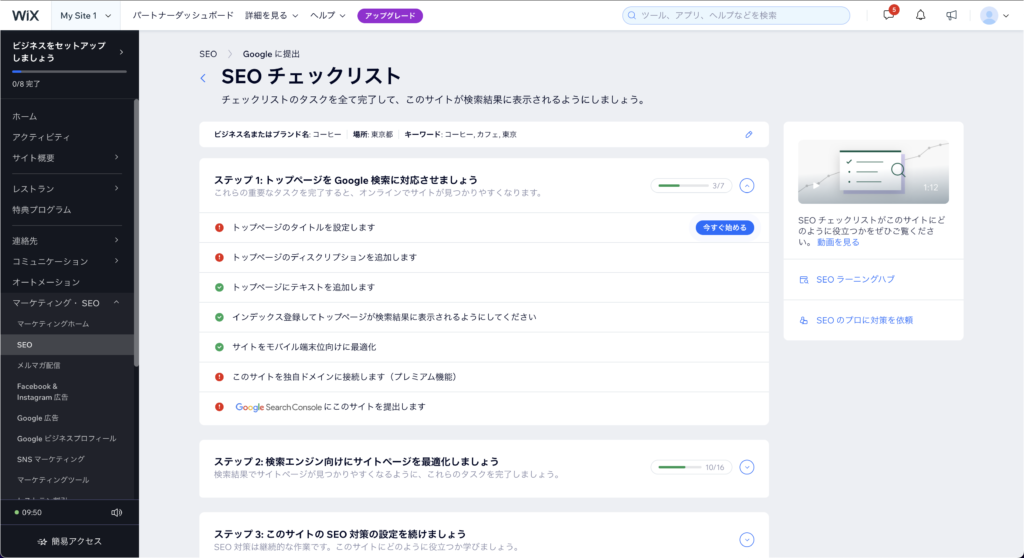
Task: Click red alert icon for 独自ドメイン row
Action: (x=219, y=377)
